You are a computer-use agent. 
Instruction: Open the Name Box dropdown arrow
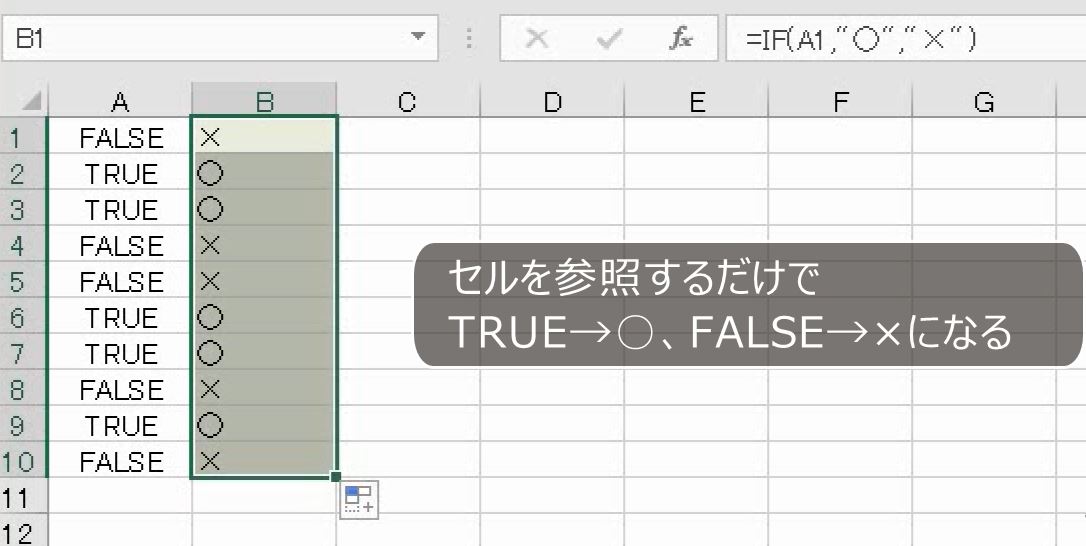[418, 37]
